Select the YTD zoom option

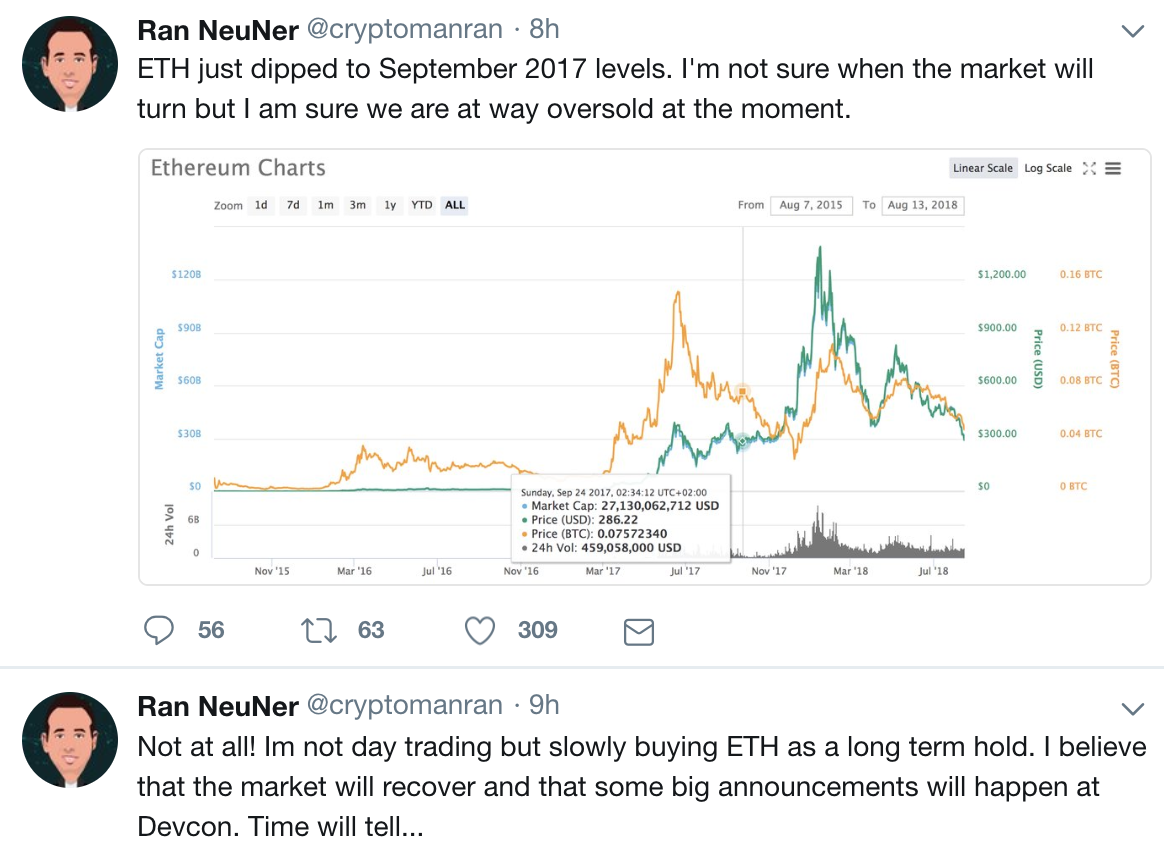(422, 205)
